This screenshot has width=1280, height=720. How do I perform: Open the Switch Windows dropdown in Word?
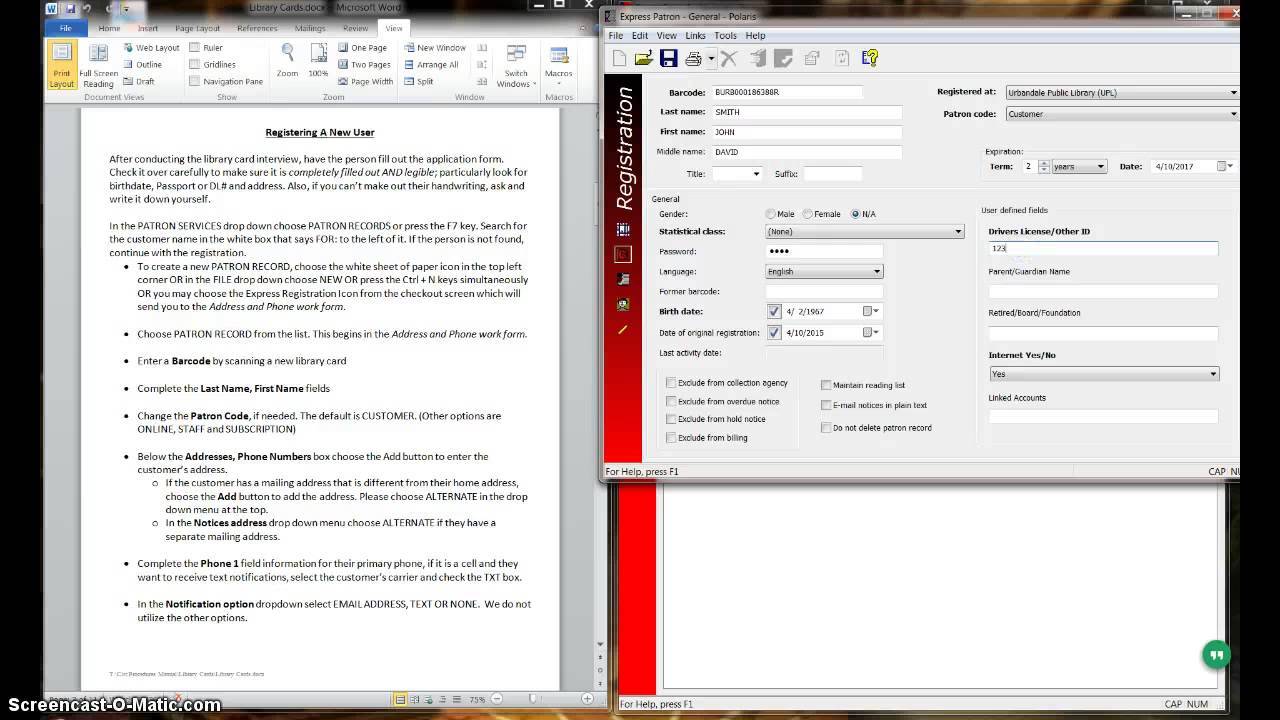click(516, 65)
